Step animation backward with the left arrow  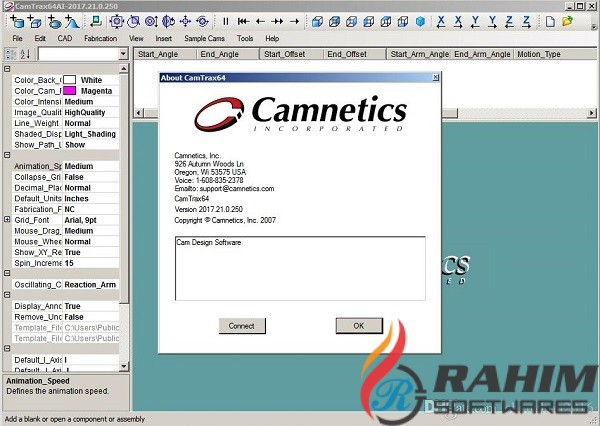(260, 21)
